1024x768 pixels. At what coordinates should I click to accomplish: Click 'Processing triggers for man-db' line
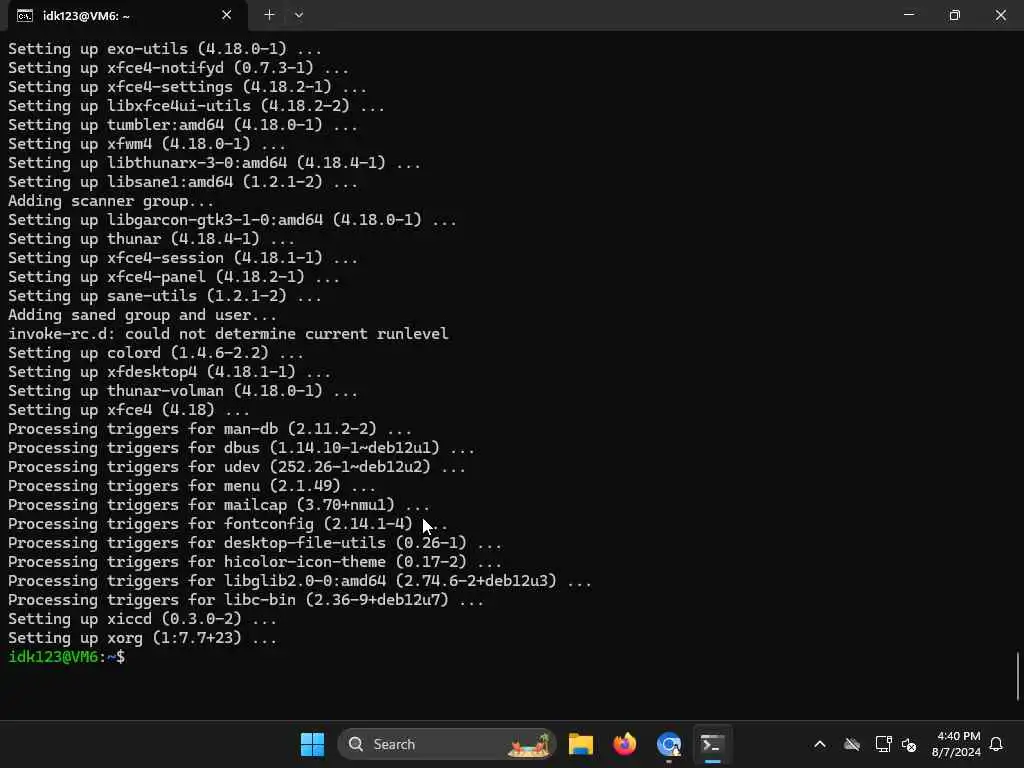click(x=210, y=430)
